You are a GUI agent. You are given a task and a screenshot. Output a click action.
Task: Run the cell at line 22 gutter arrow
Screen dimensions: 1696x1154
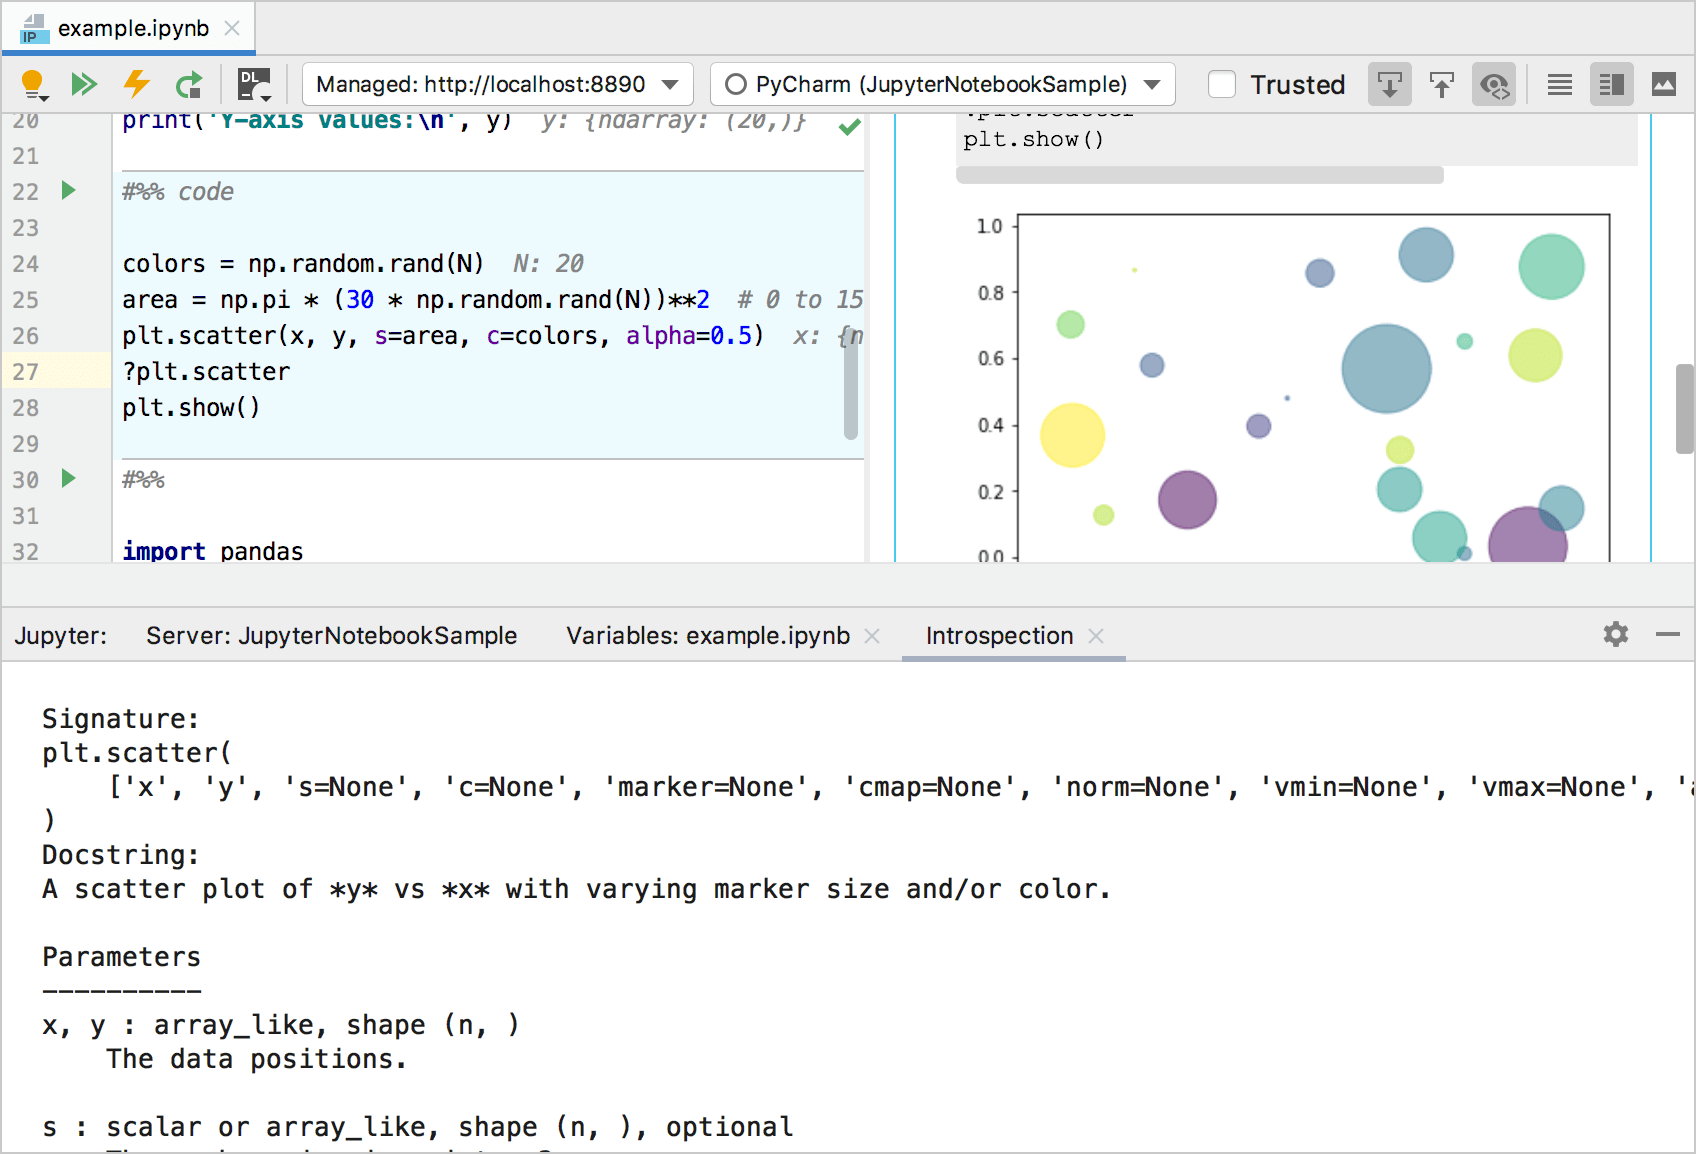coord(67,191)
